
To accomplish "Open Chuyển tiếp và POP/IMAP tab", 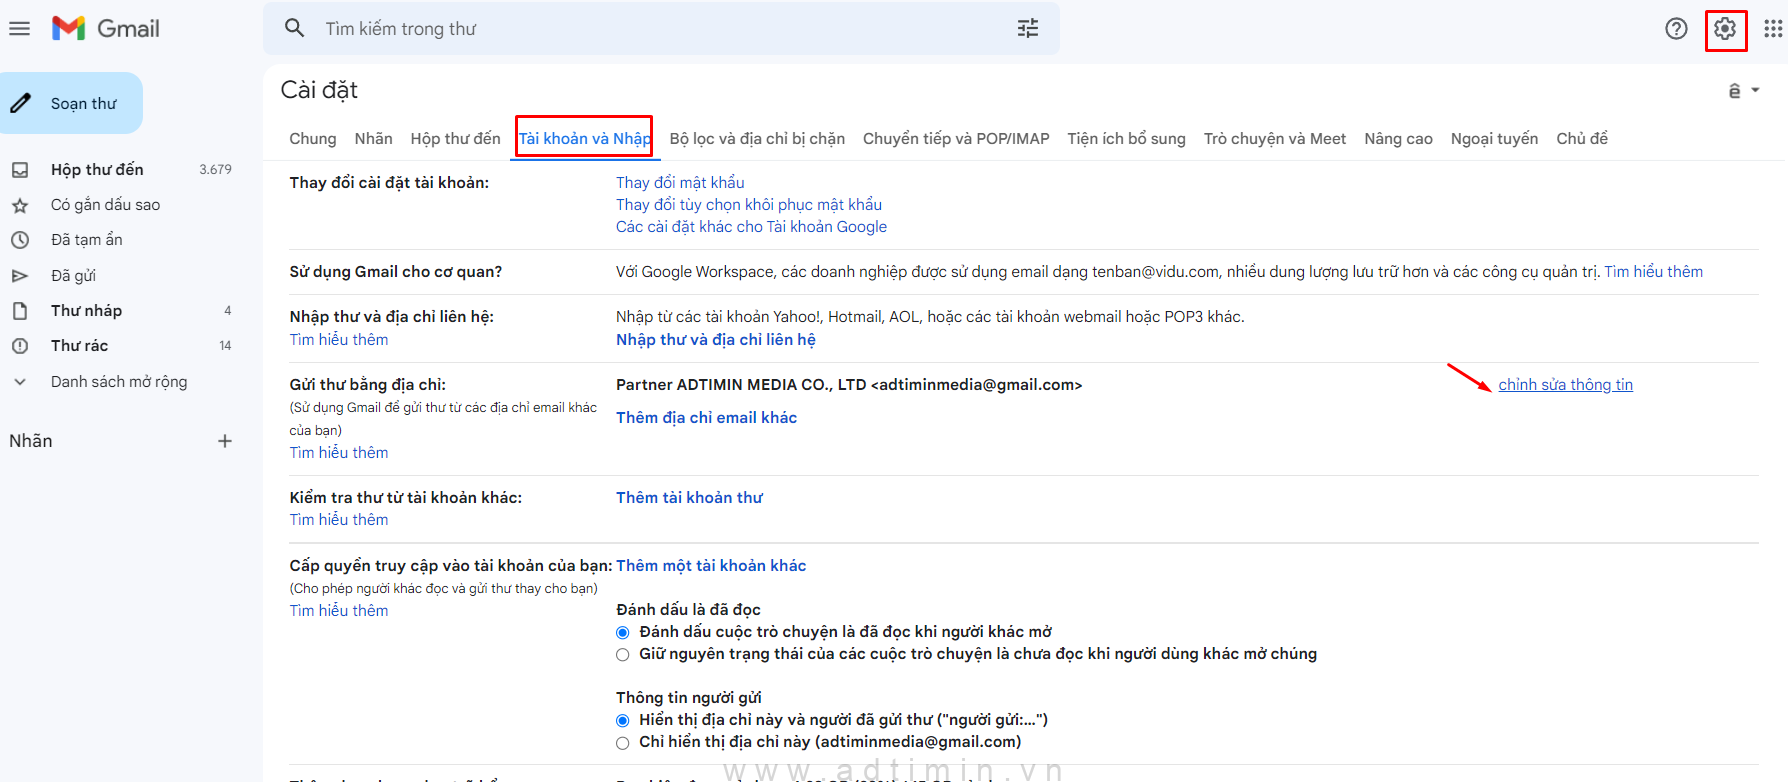I will [956, 139].
